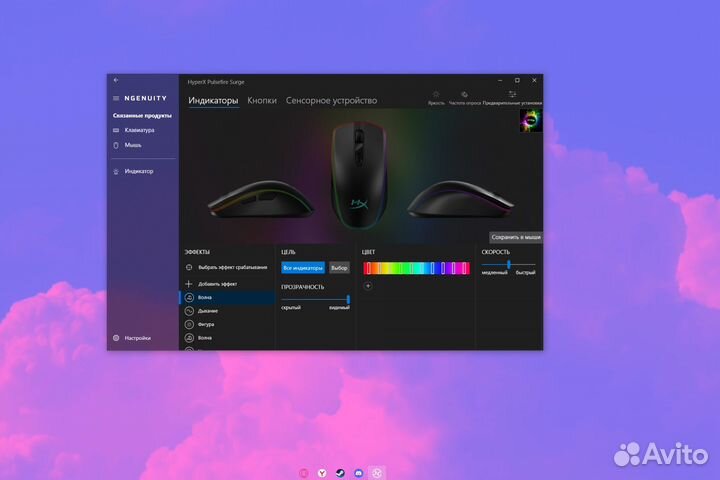
Task: Open Индикатор in the sidebar
Action: click(139, 171)
